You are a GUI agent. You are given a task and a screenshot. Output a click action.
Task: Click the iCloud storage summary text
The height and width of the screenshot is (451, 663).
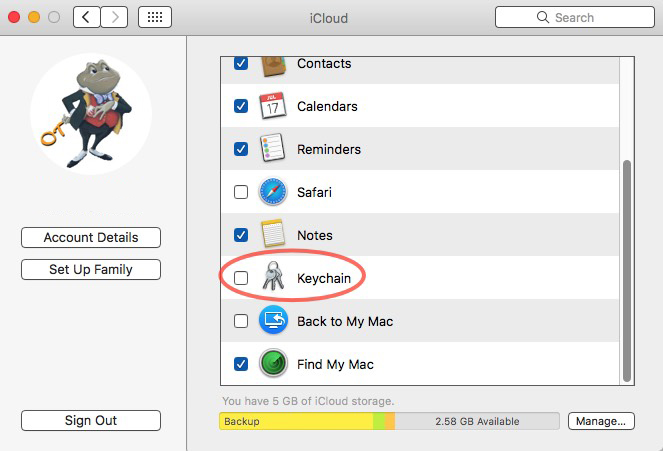tap(308, 401)
